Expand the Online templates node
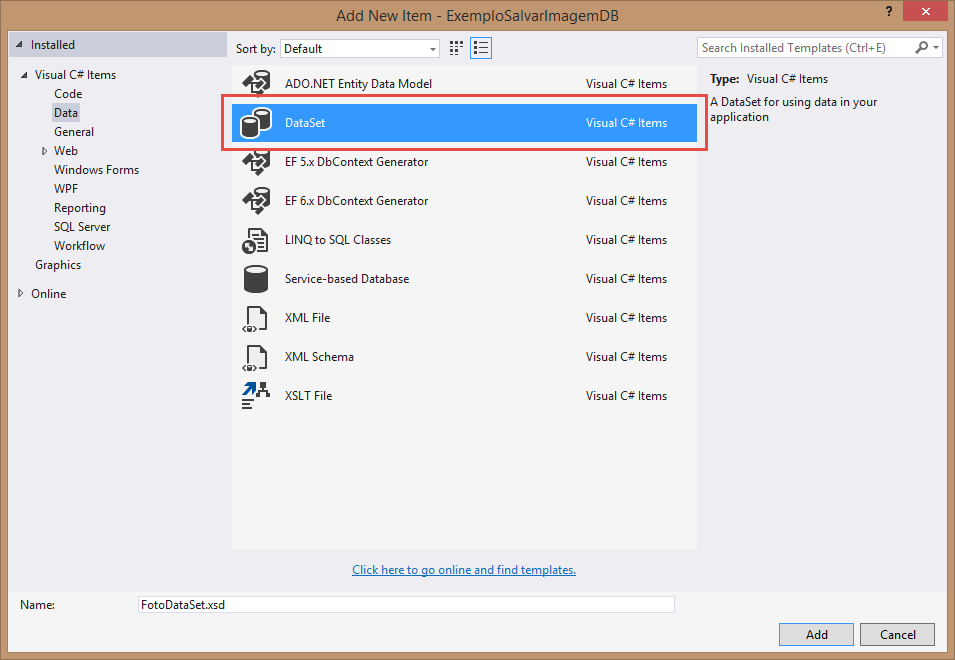The height and width of the screenshot is (660, 955). tap(21, 294)
